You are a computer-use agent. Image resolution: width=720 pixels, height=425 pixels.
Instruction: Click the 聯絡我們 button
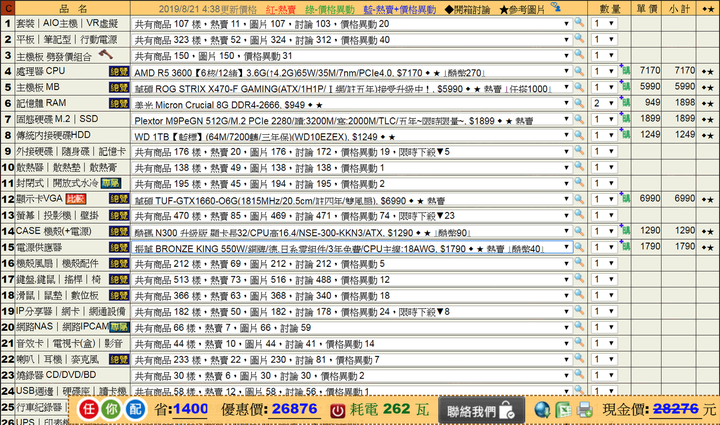[x=481, y=410]
